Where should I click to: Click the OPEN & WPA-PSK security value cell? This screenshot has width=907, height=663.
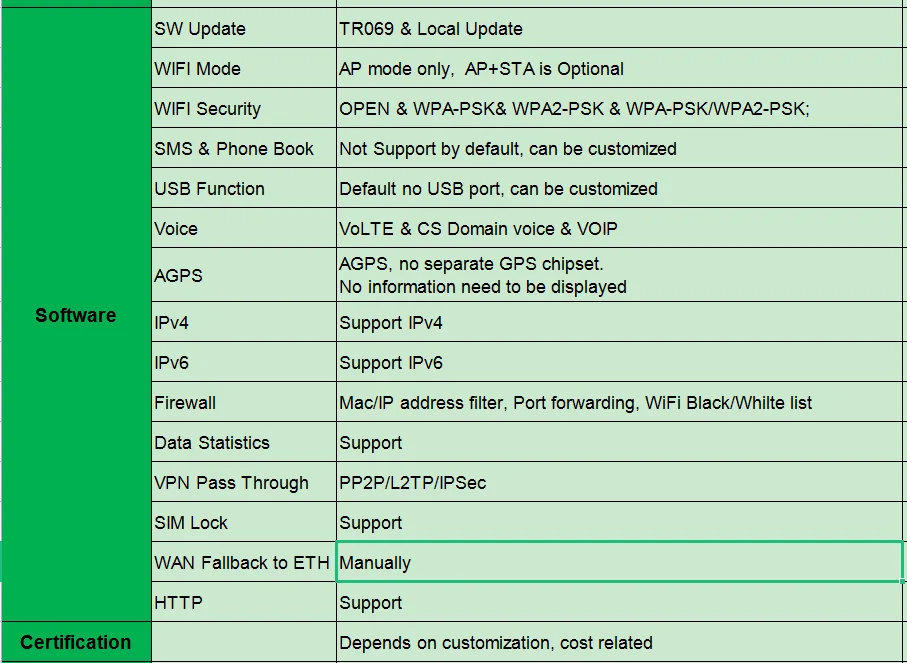click(620, 109)
